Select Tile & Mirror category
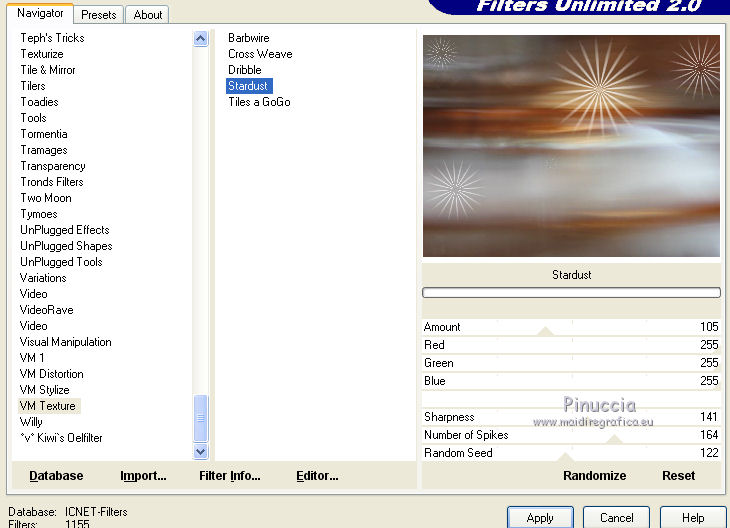The width and height of the screenshot is (730, 528). 47,70
